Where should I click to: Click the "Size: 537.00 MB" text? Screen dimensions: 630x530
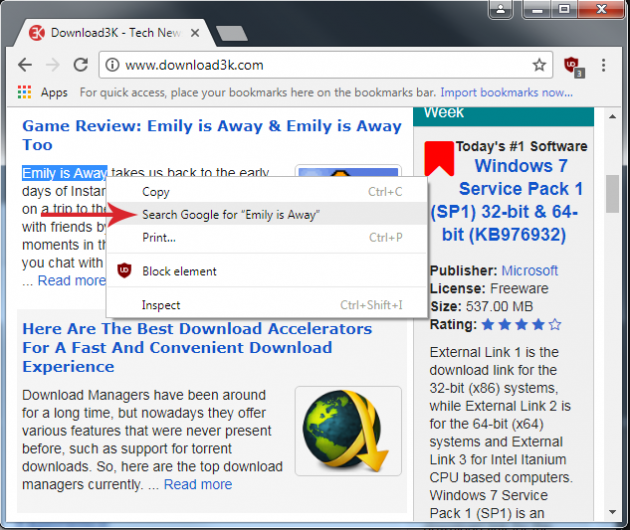pos(481,307)
